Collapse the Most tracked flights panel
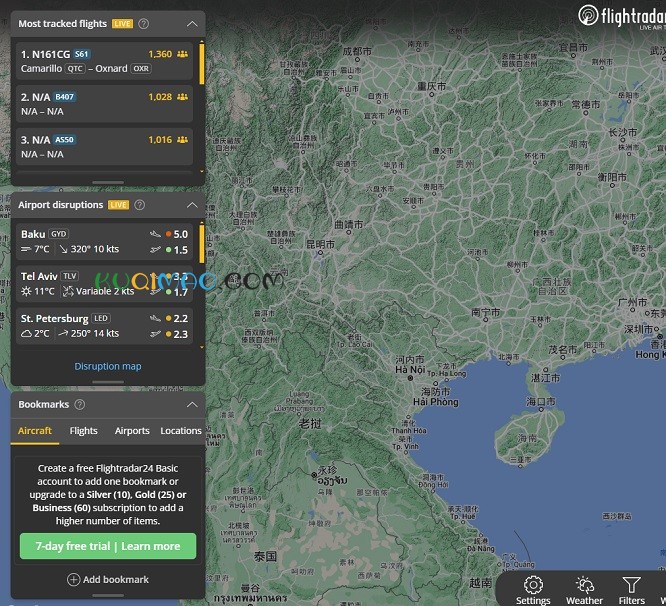Image resolution: width=666 pixels, height=606 pixels. tap(192, 24)
